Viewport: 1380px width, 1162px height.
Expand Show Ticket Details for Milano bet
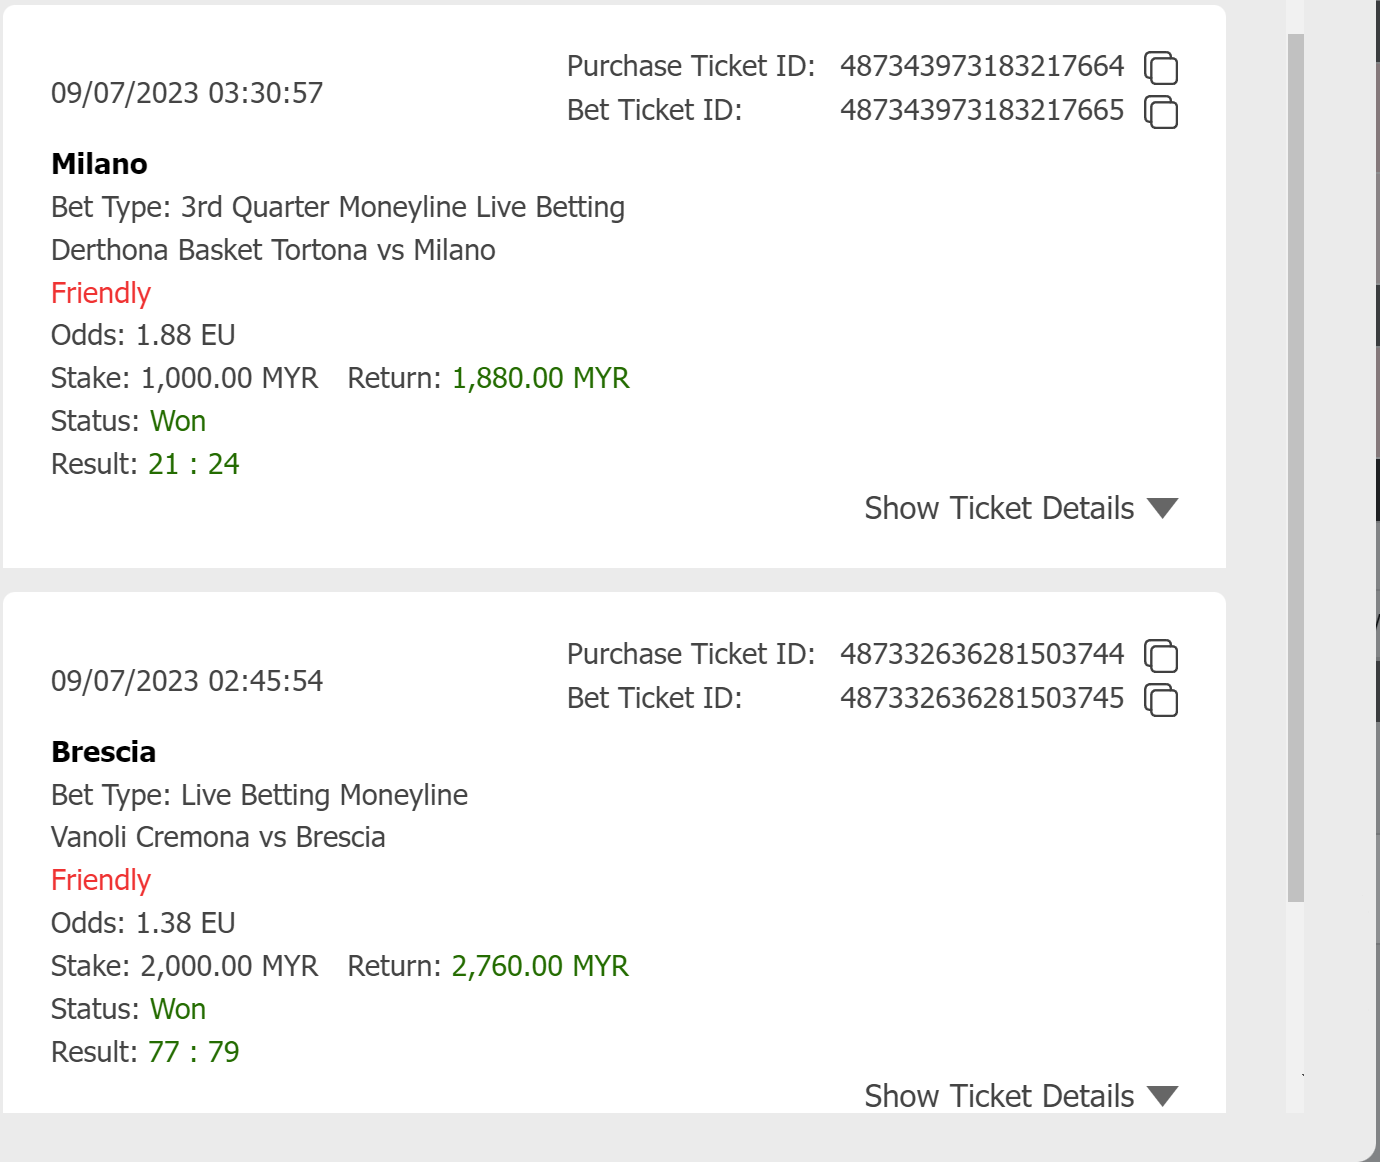[1020, 508]
